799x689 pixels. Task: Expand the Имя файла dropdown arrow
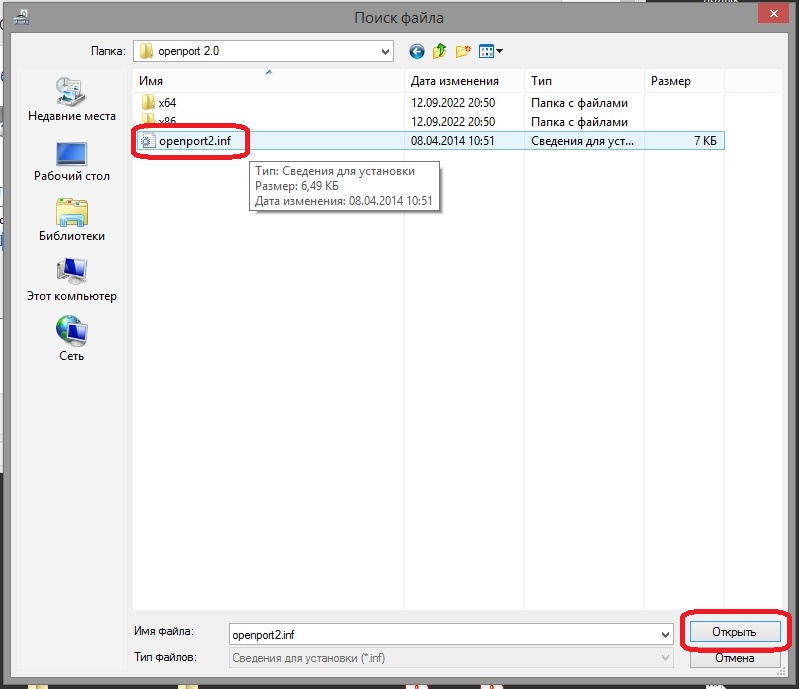point(665,634)
